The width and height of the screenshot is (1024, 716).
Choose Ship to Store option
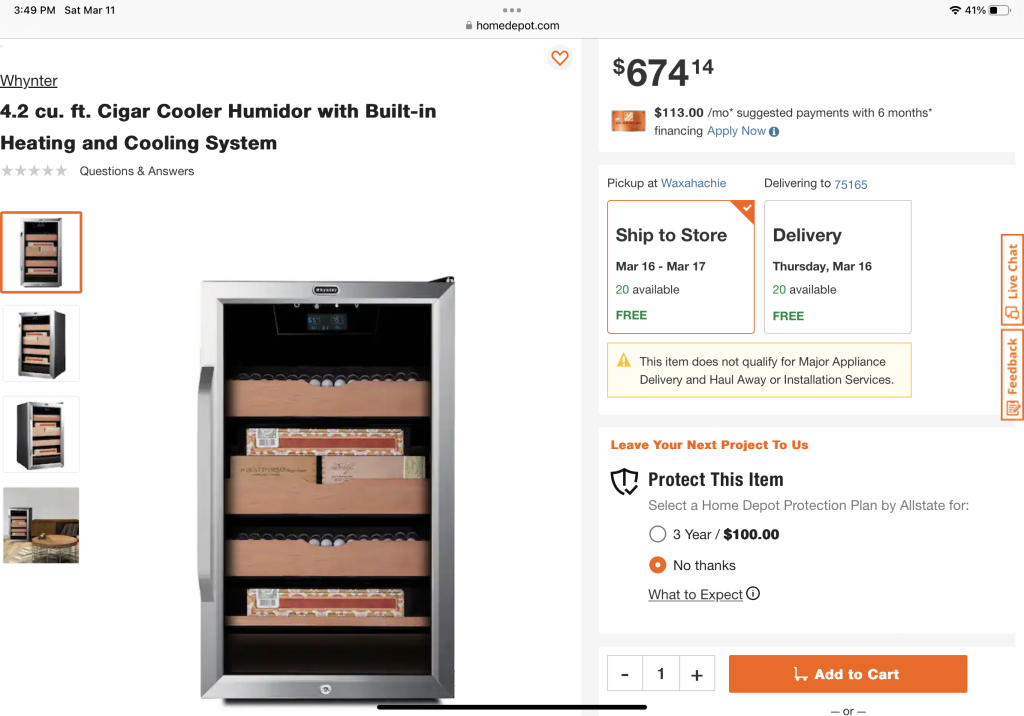coord(680,266)
